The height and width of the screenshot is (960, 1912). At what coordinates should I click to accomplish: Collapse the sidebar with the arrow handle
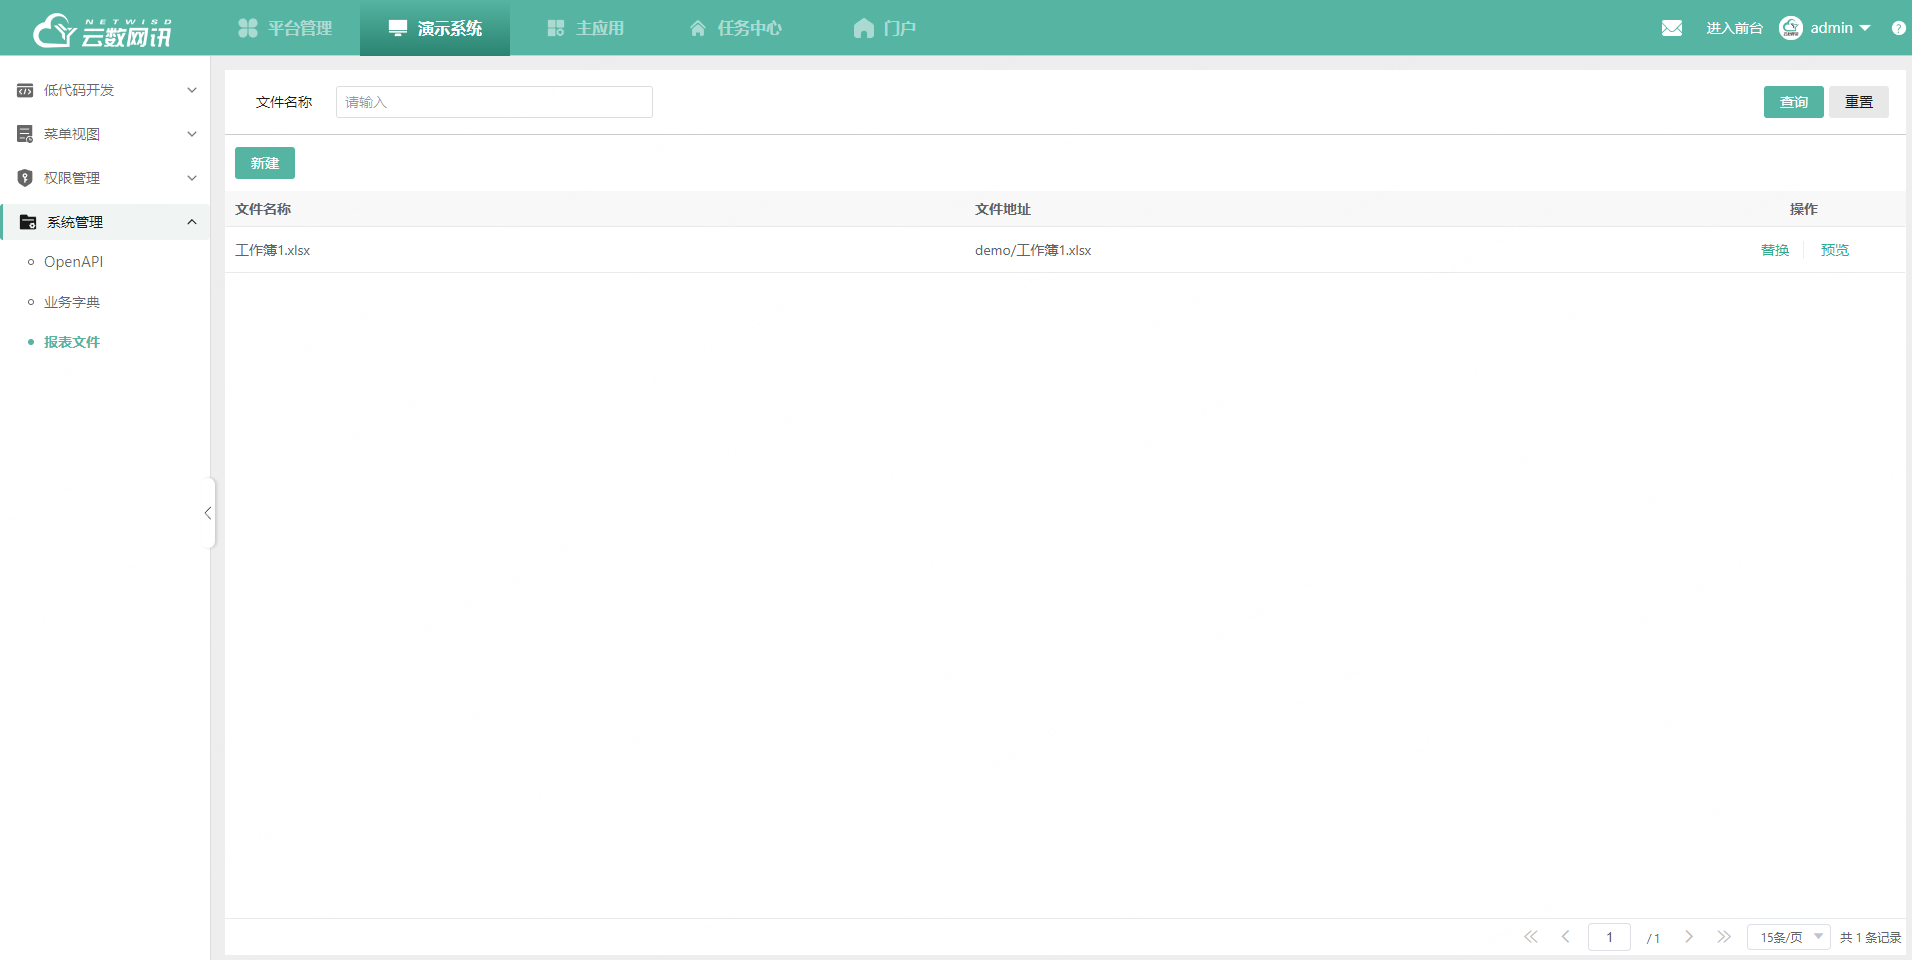(x=208, y=512)
